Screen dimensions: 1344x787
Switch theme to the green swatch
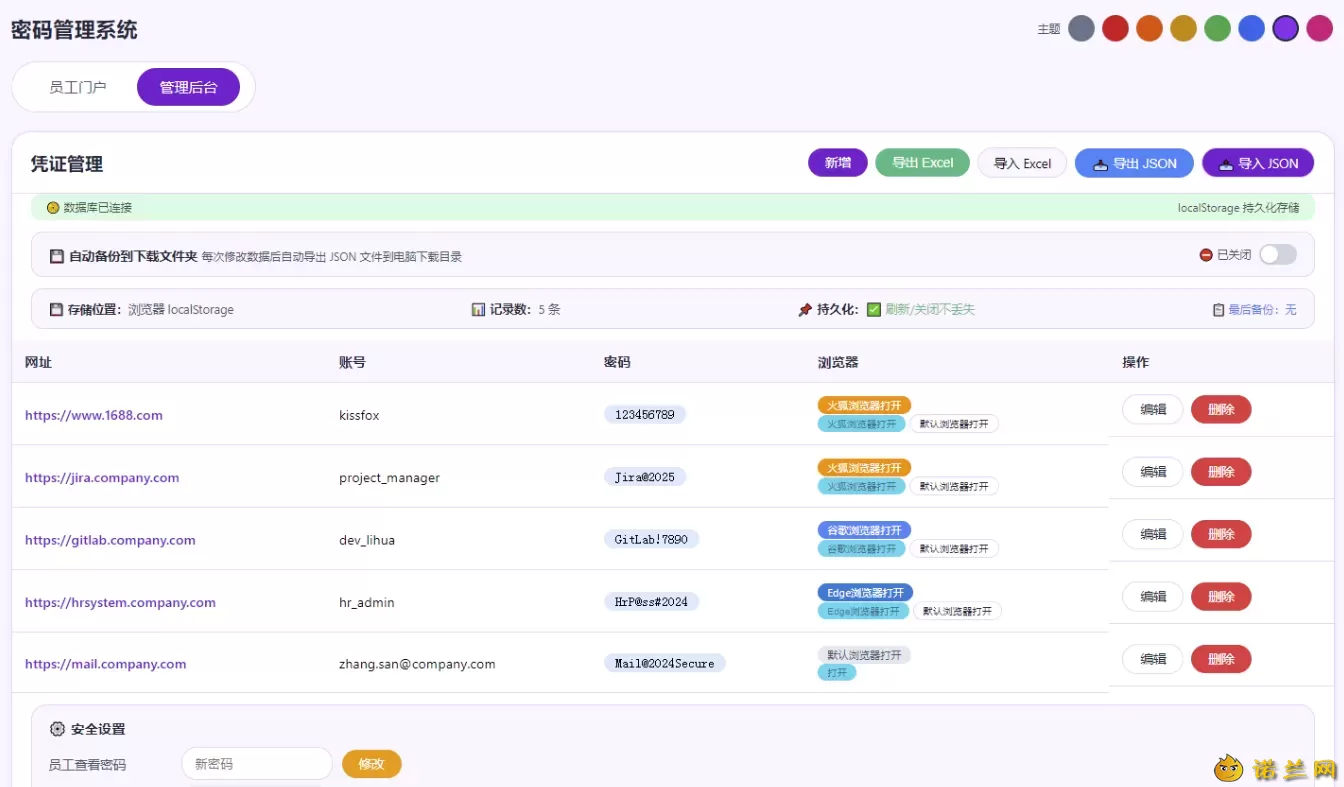1217,28
